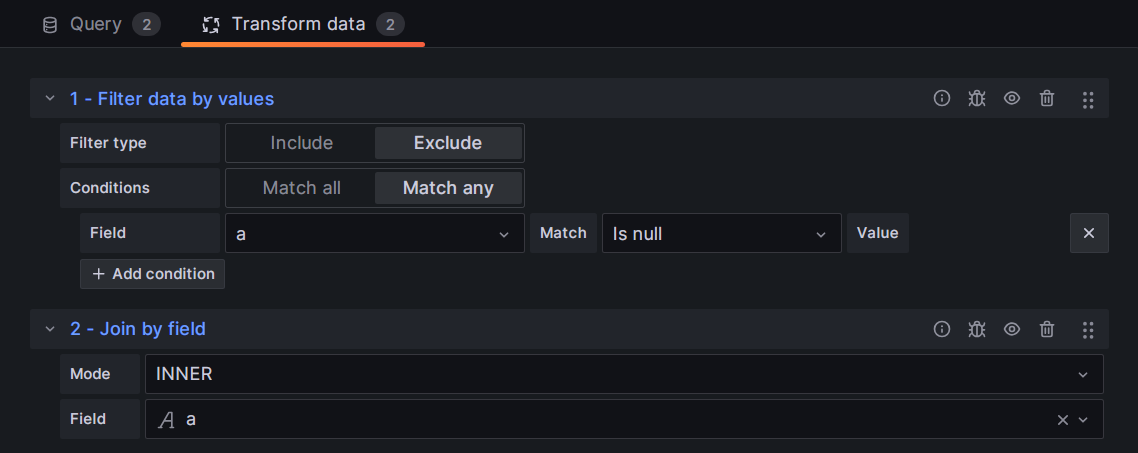
Task: Delete the Filter data by values transformation
Action: 1047,98
